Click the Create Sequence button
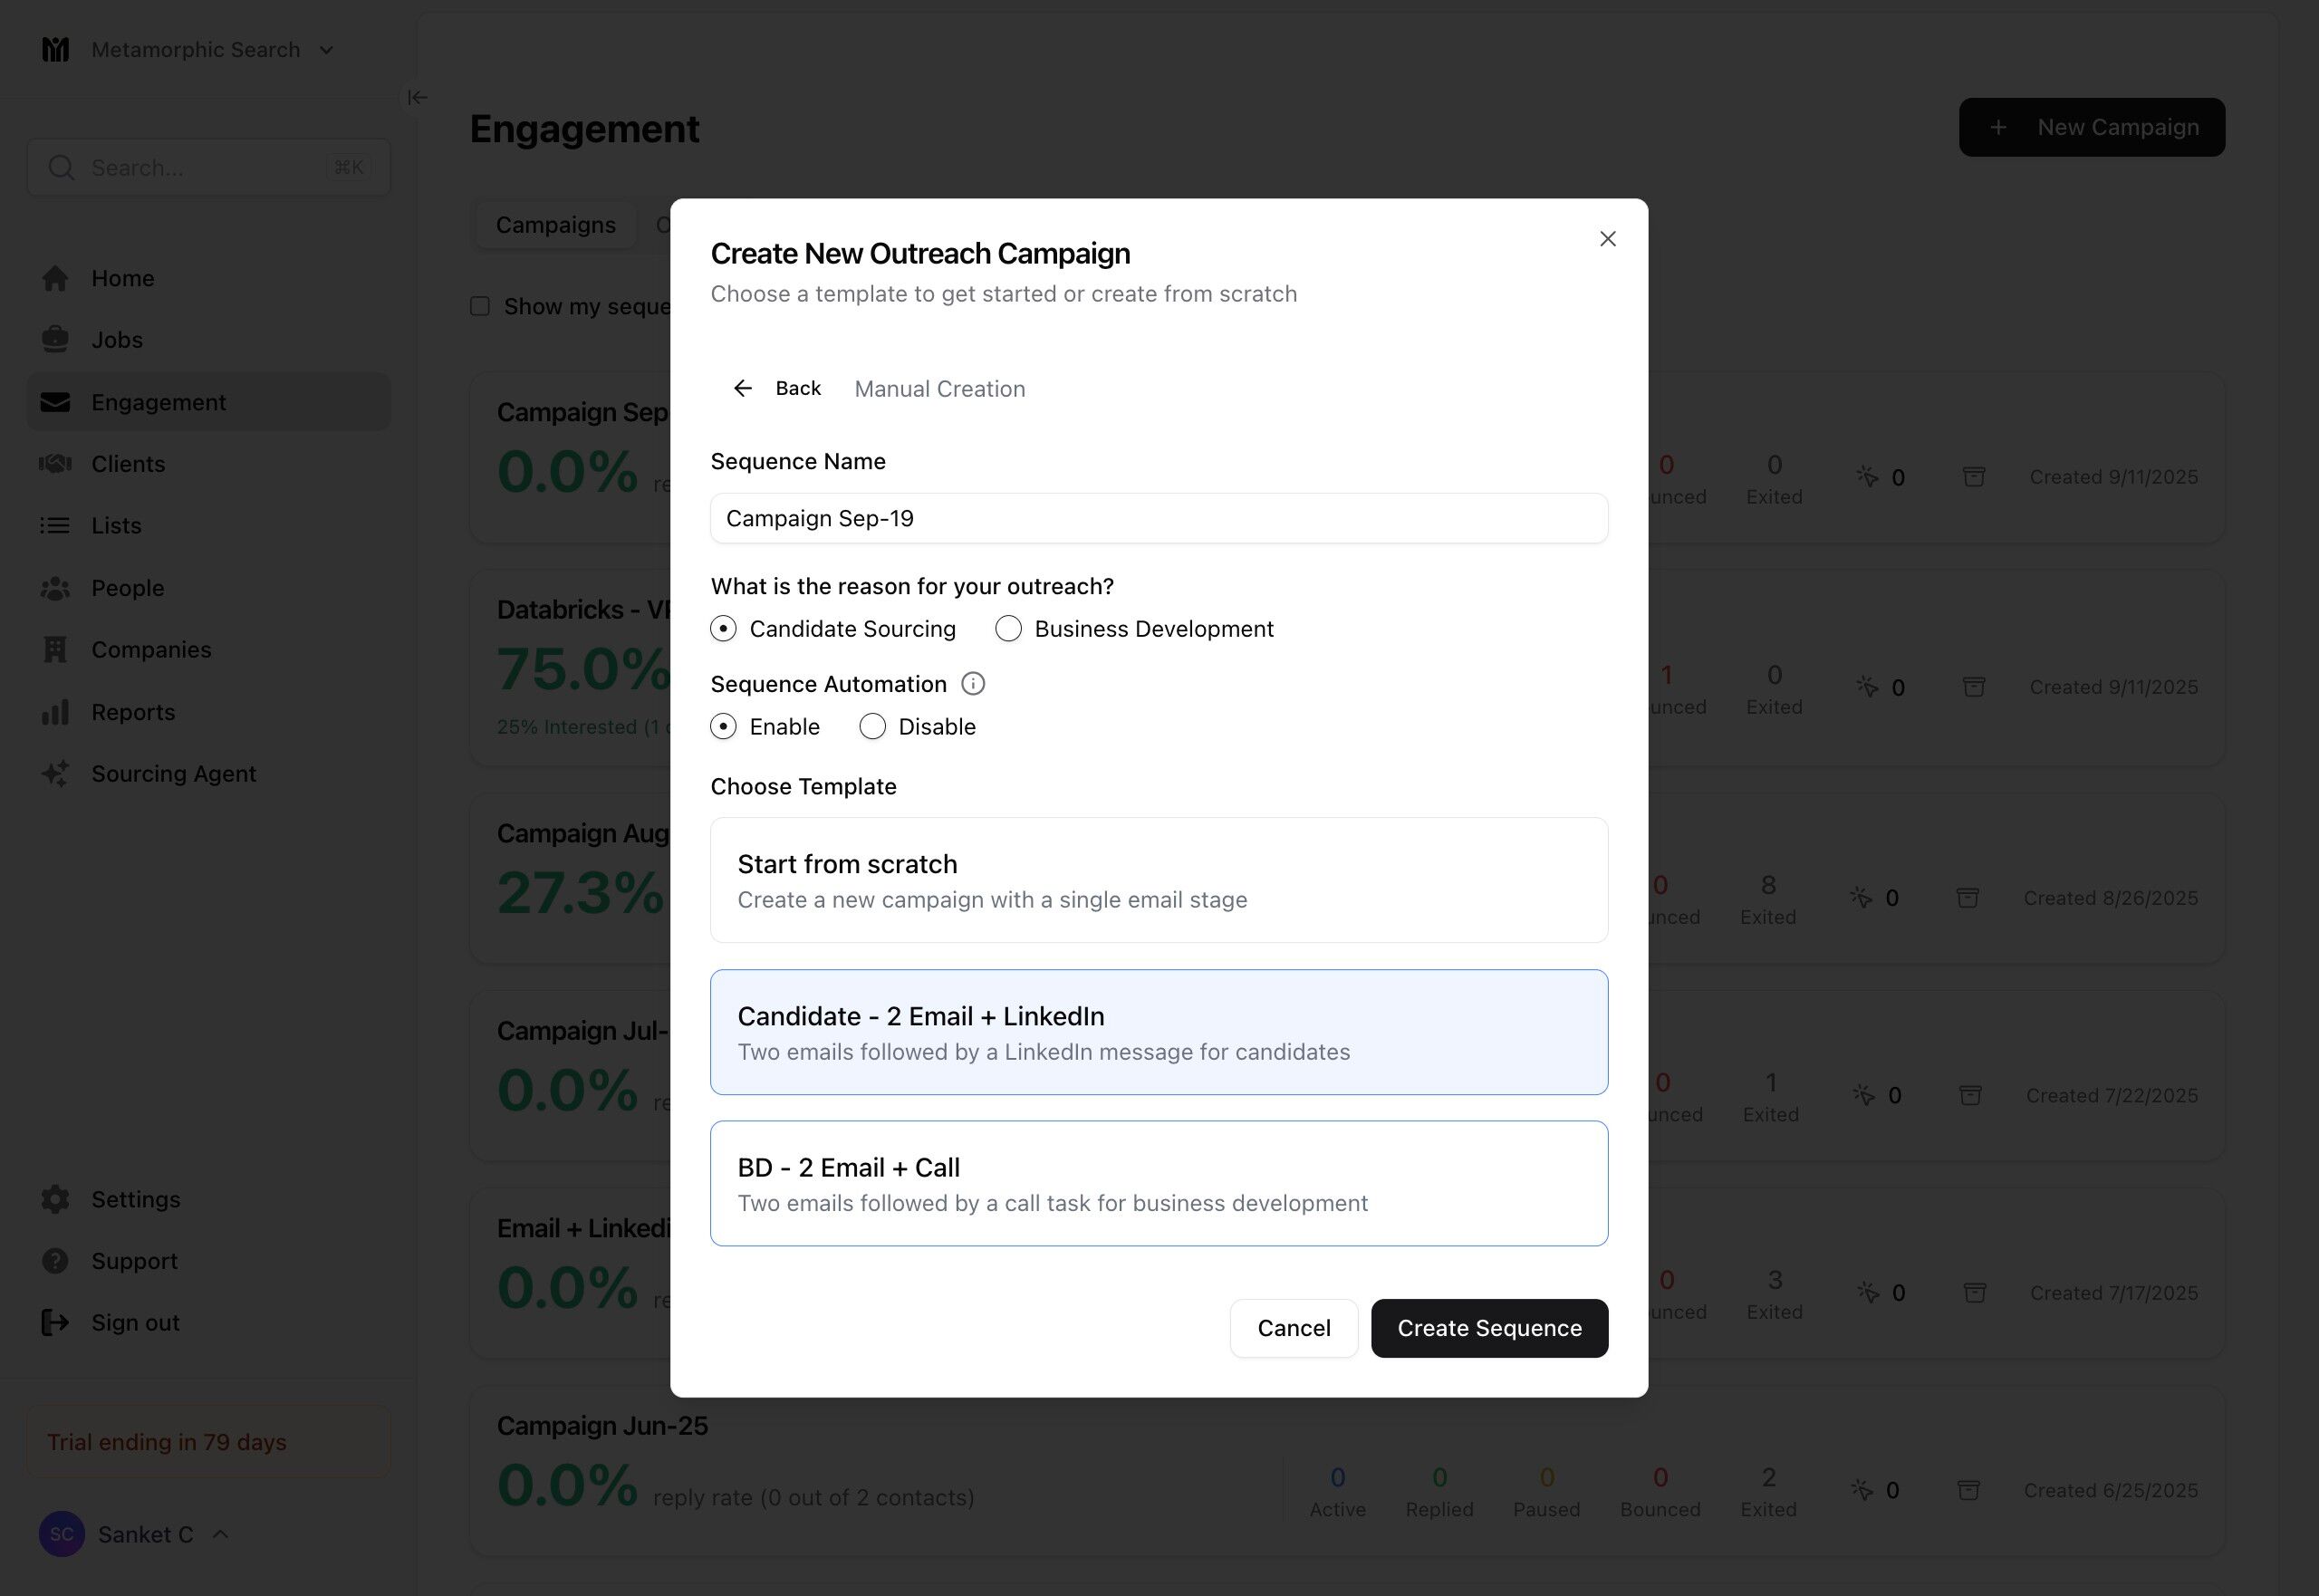Screen dimensions: 2319x1596 coord(1488,1328)
